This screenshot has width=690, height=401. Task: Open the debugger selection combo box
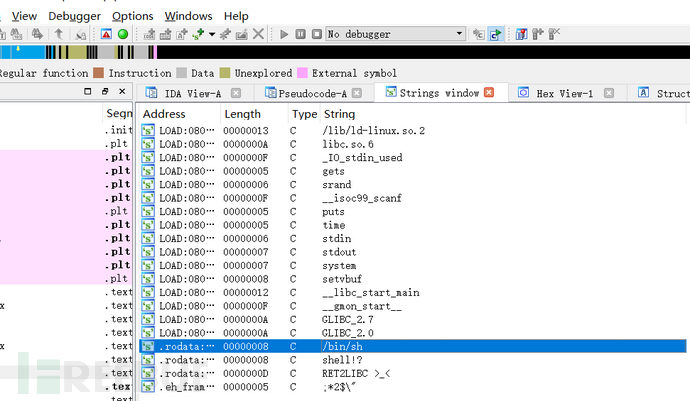click(x=396, y=34)
